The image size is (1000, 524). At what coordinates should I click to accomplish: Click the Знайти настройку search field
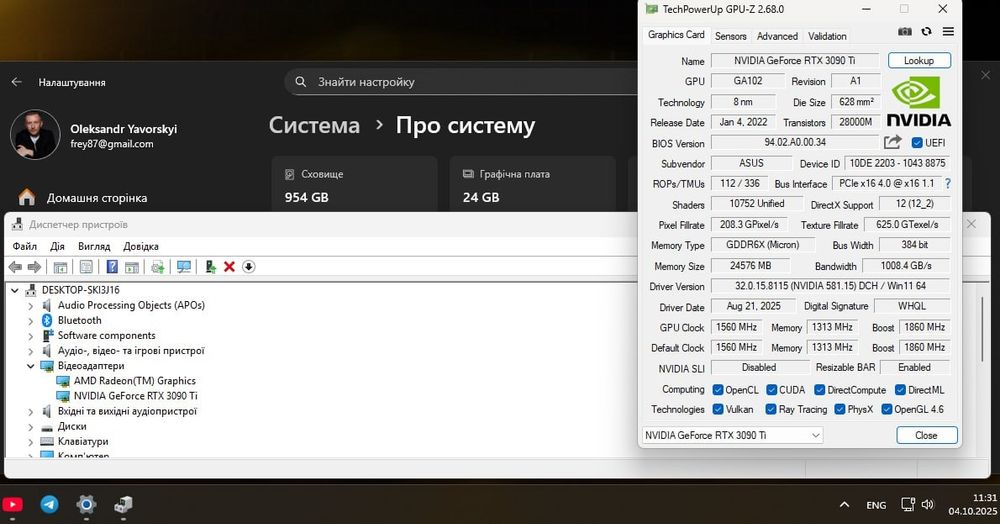coord(459,82)
